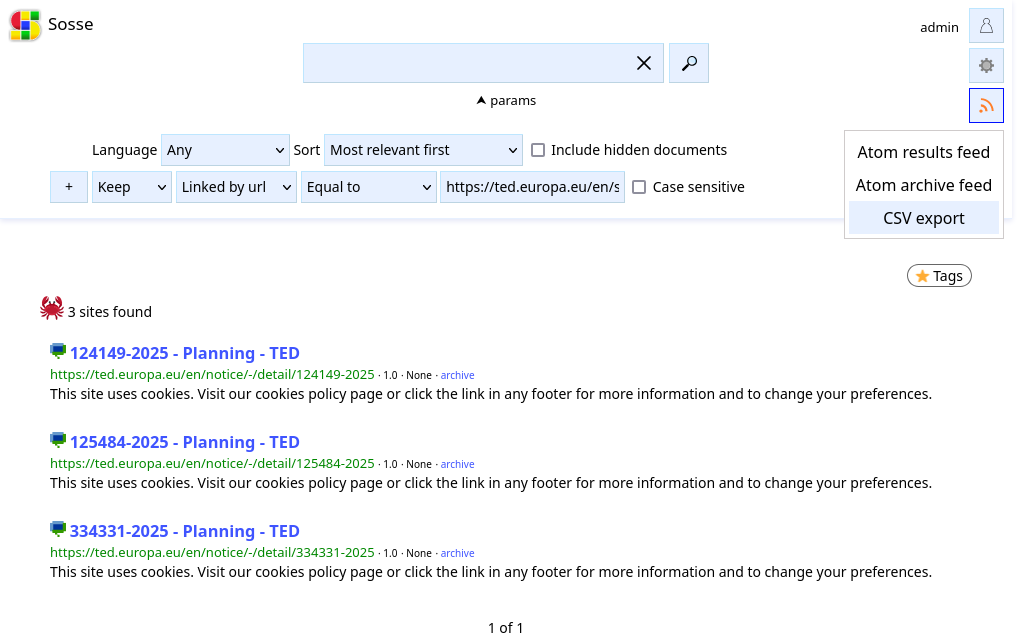Open the Equal to operator dropdown
This screenshot has width=1024, height=634.
pyautogui.click(x=368, y=187)
